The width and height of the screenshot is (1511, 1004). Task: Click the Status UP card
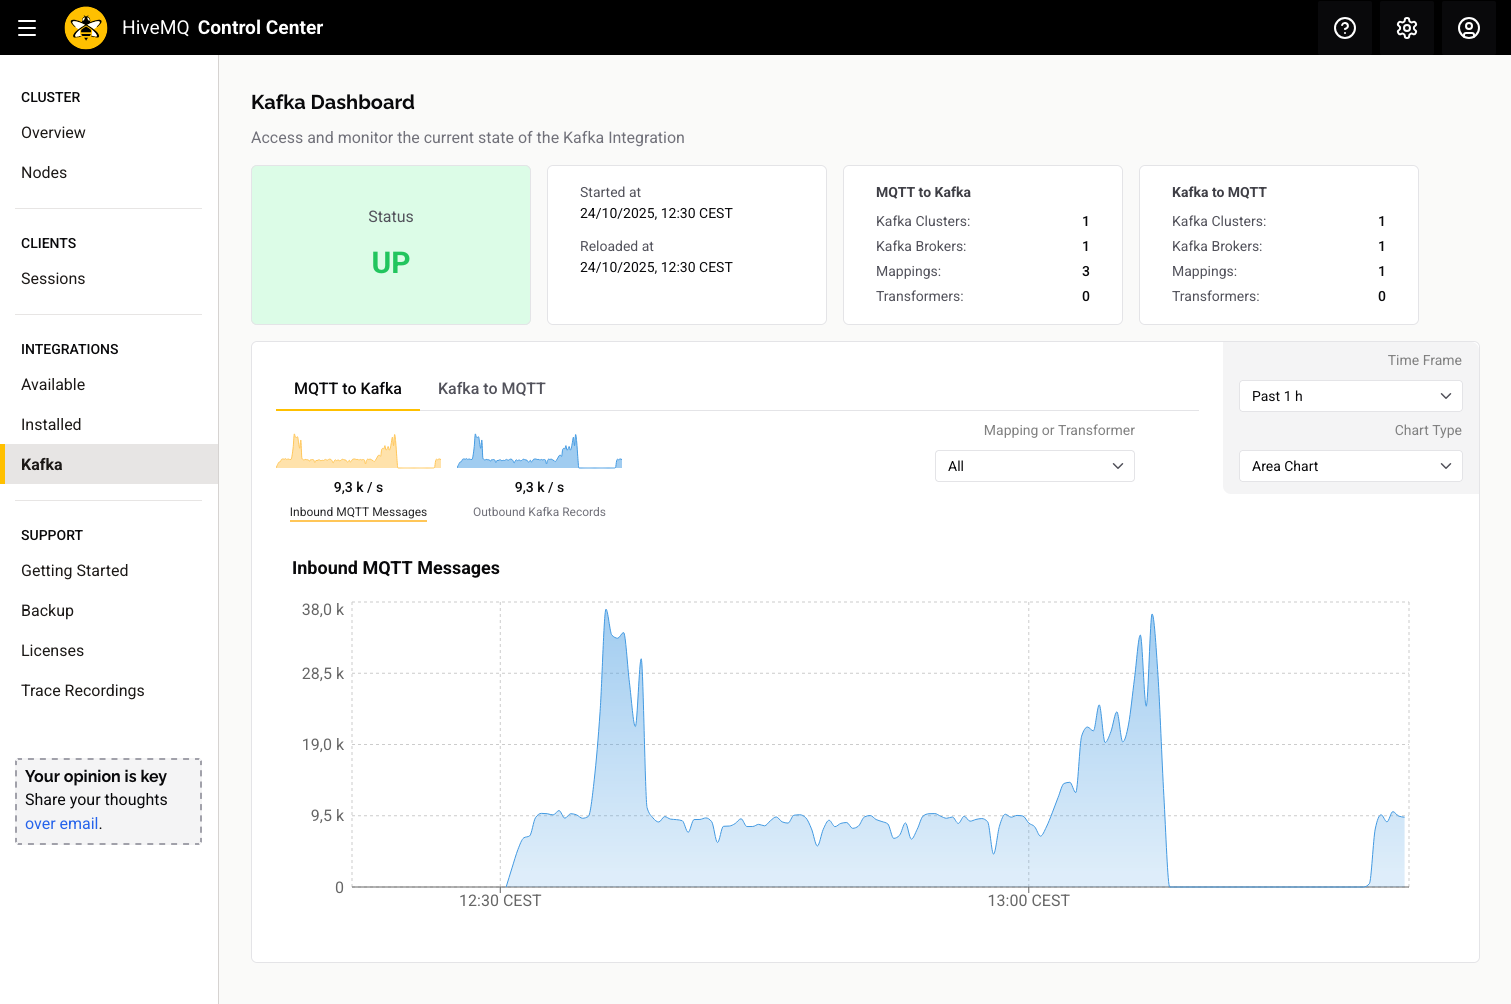click(391, 245)
